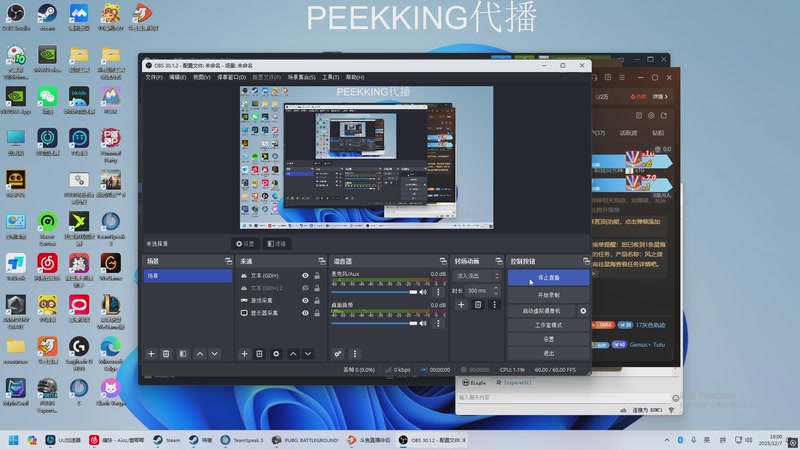
Task: Open scene filters icon in Scenes panel
Action: 183,354
